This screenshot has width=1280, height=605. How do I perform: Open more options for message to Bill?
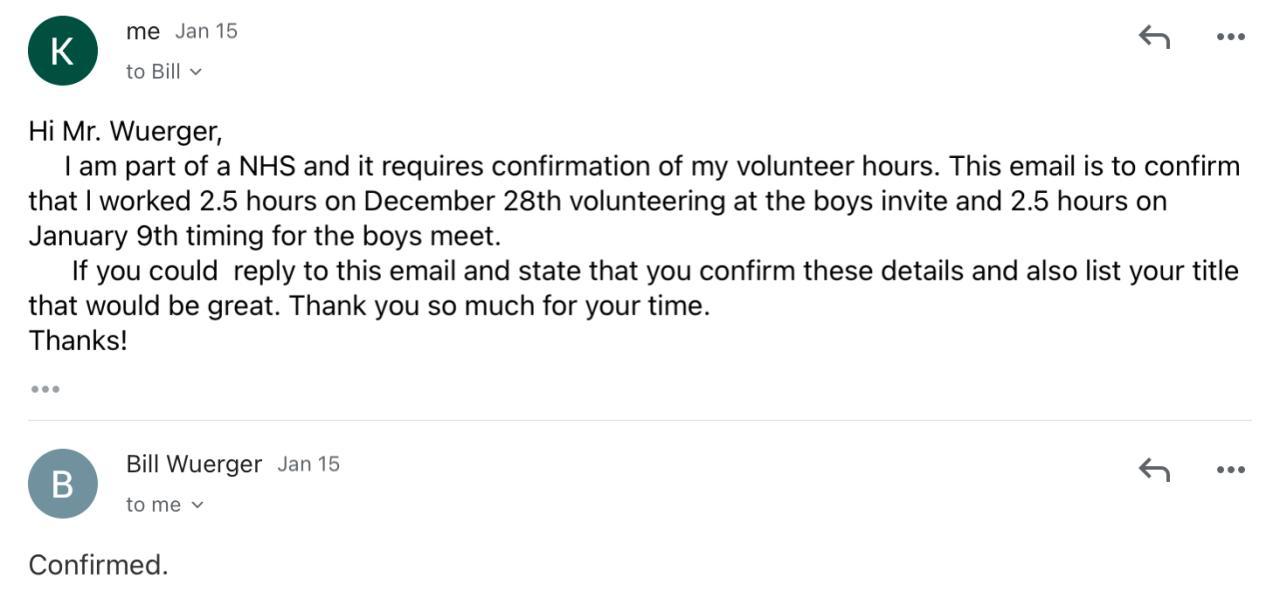click(x=1230, y=37)
